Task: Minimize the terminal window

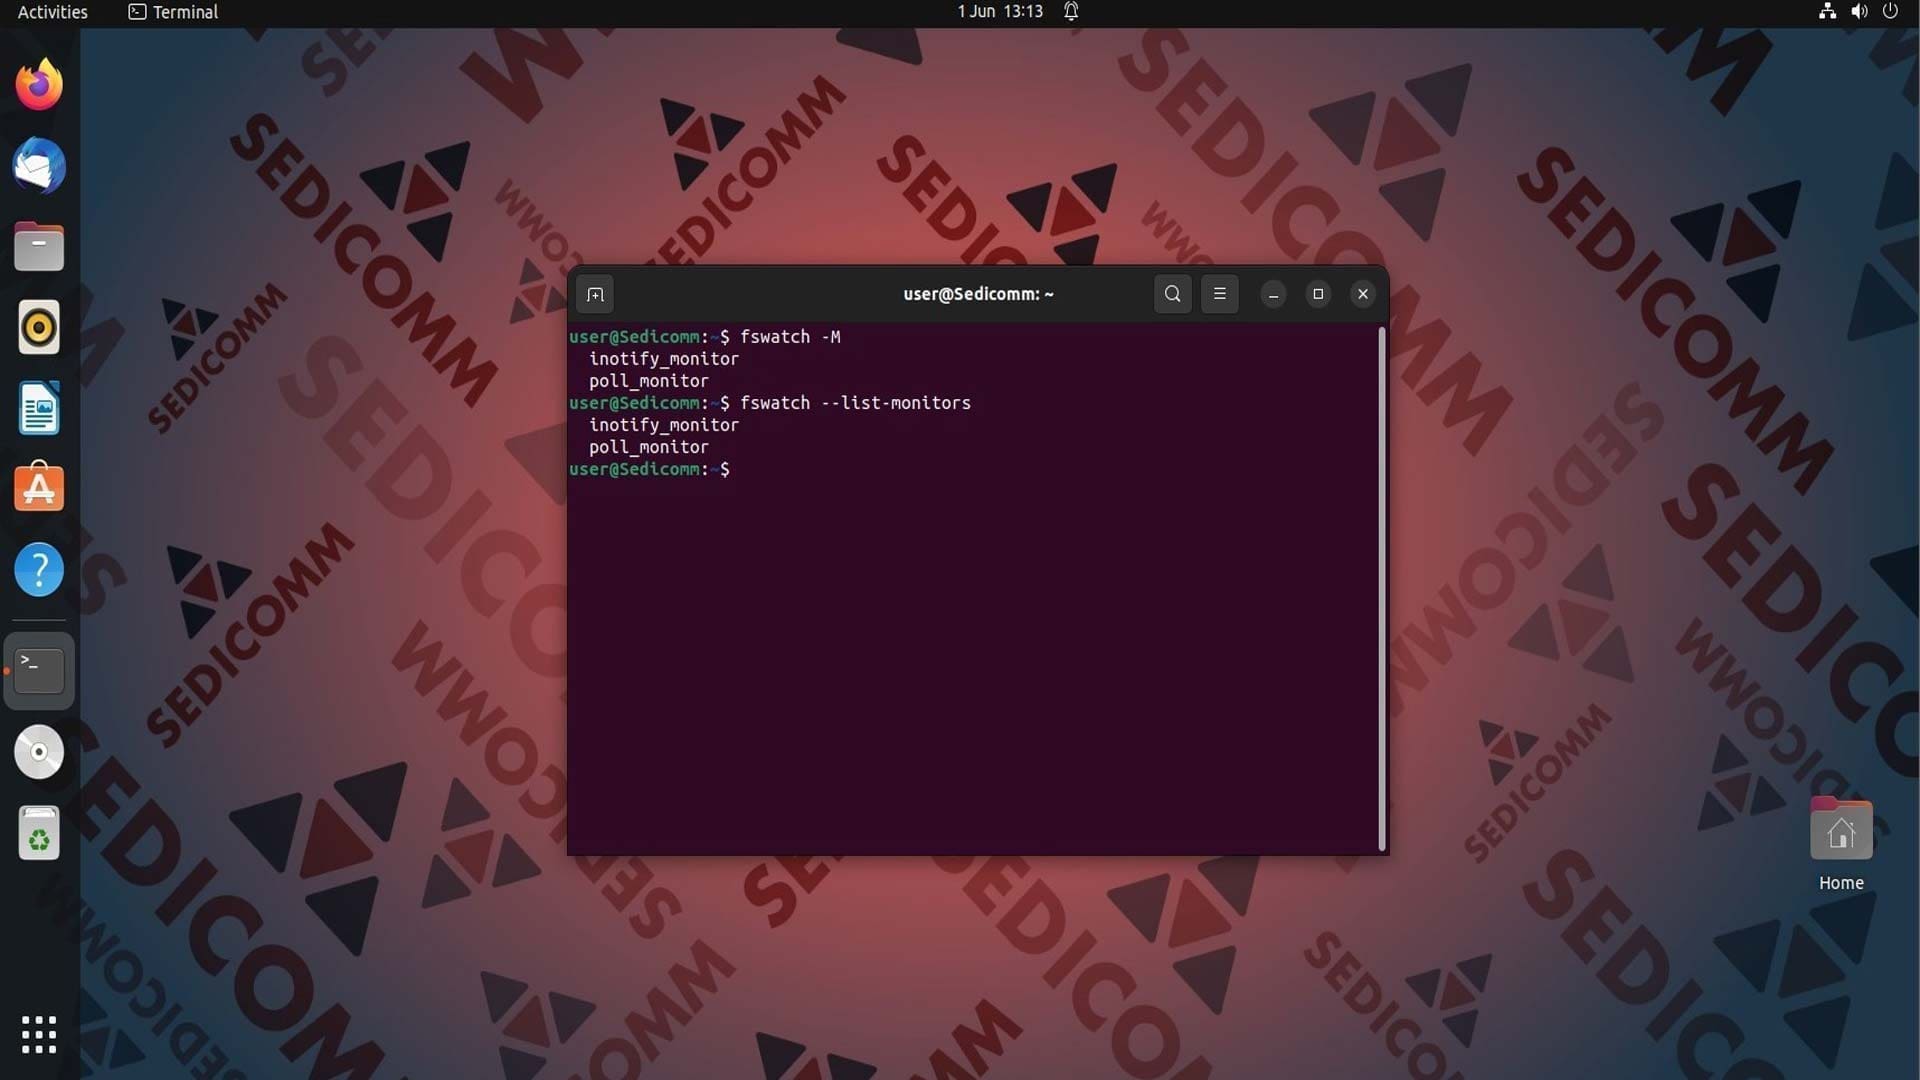Action: pos(1273,294)
